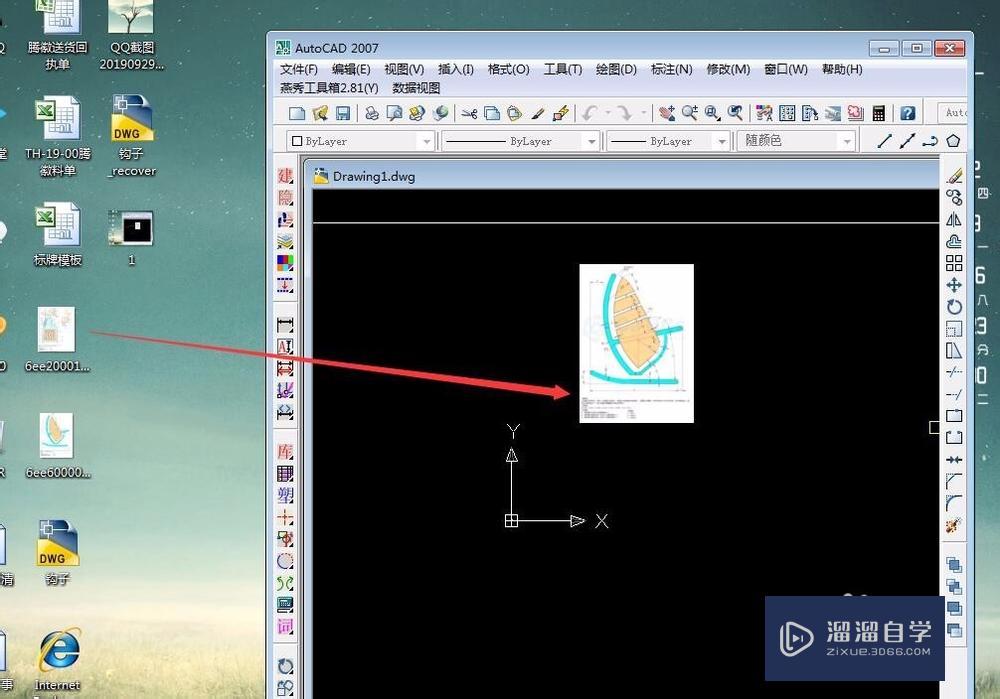Select the Offset tool
1000x699 pixels.
[954, 241]
